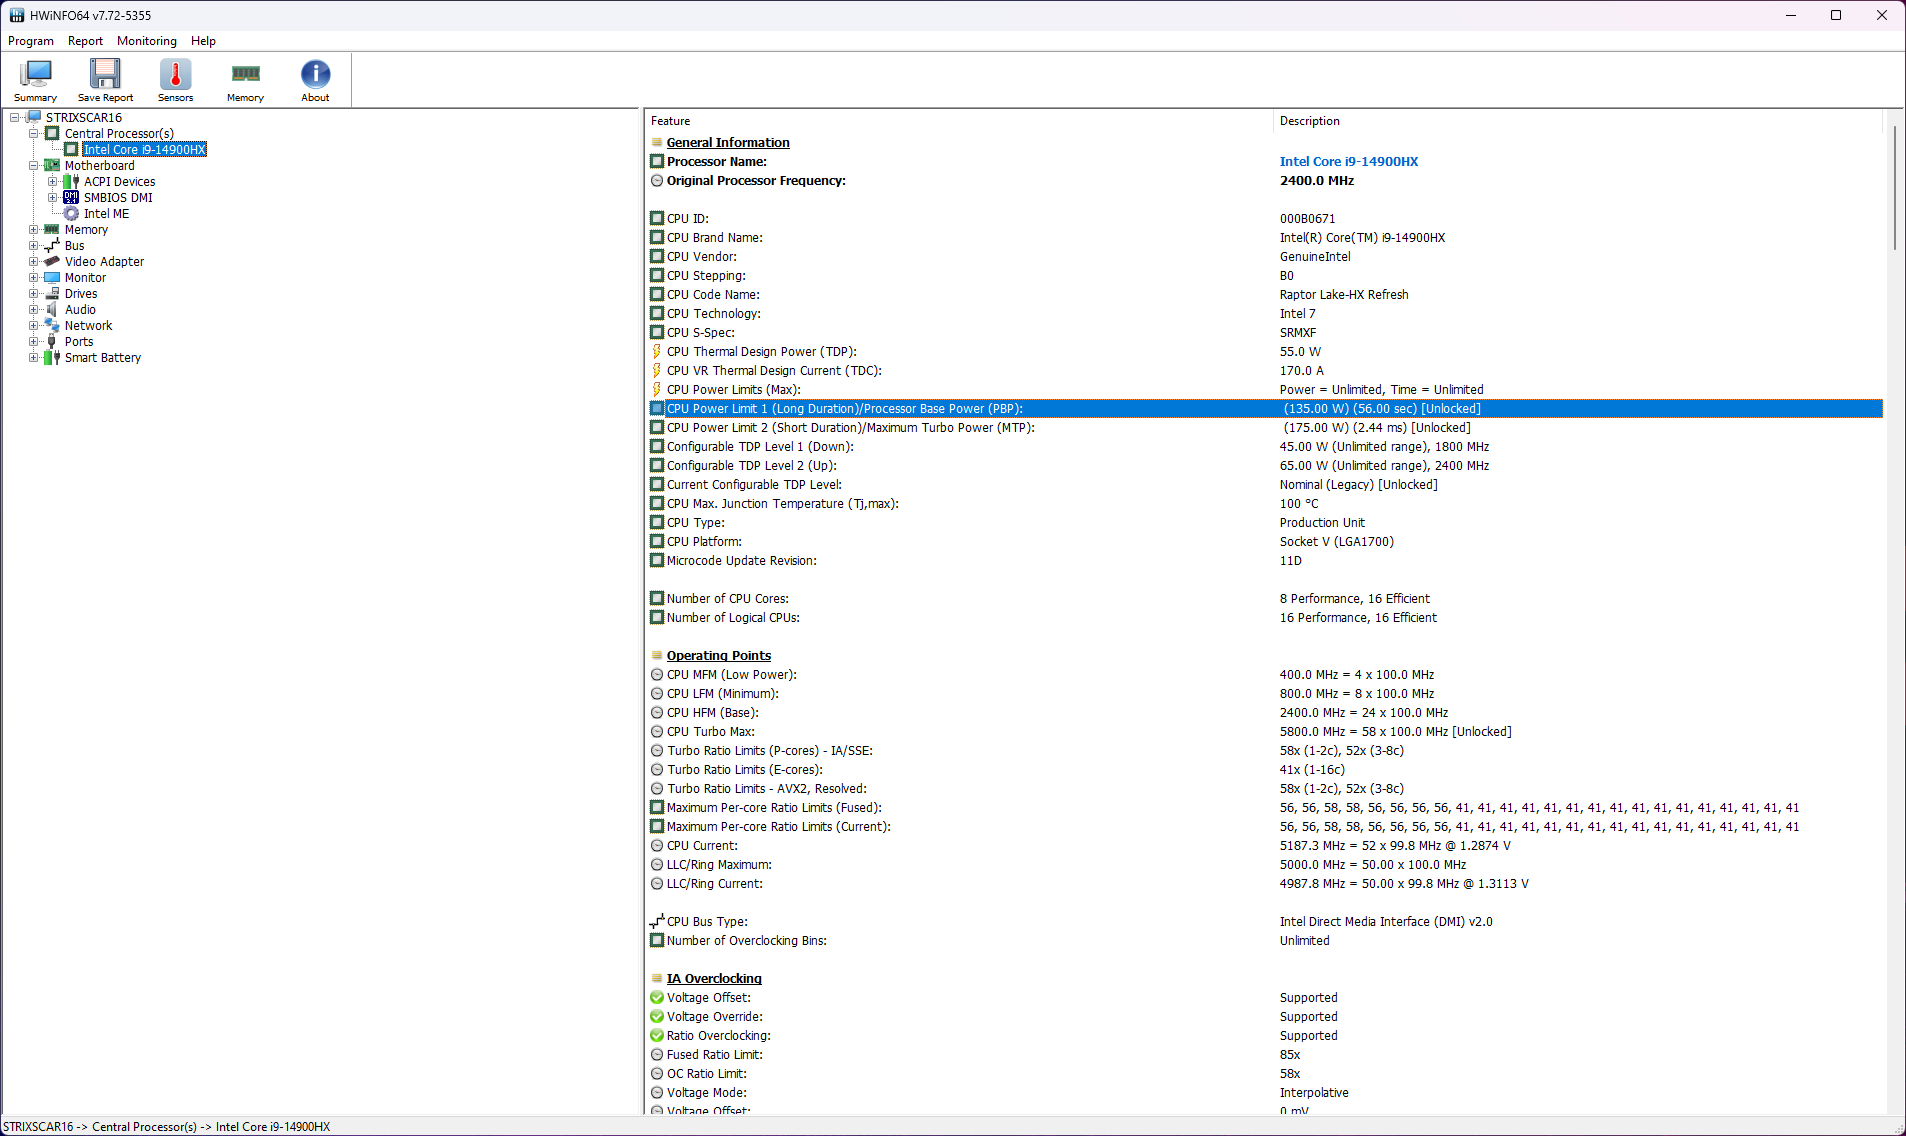Expand the Video Adapter node
This screenshot has height=1136, width=1906.
click(34, 261)
